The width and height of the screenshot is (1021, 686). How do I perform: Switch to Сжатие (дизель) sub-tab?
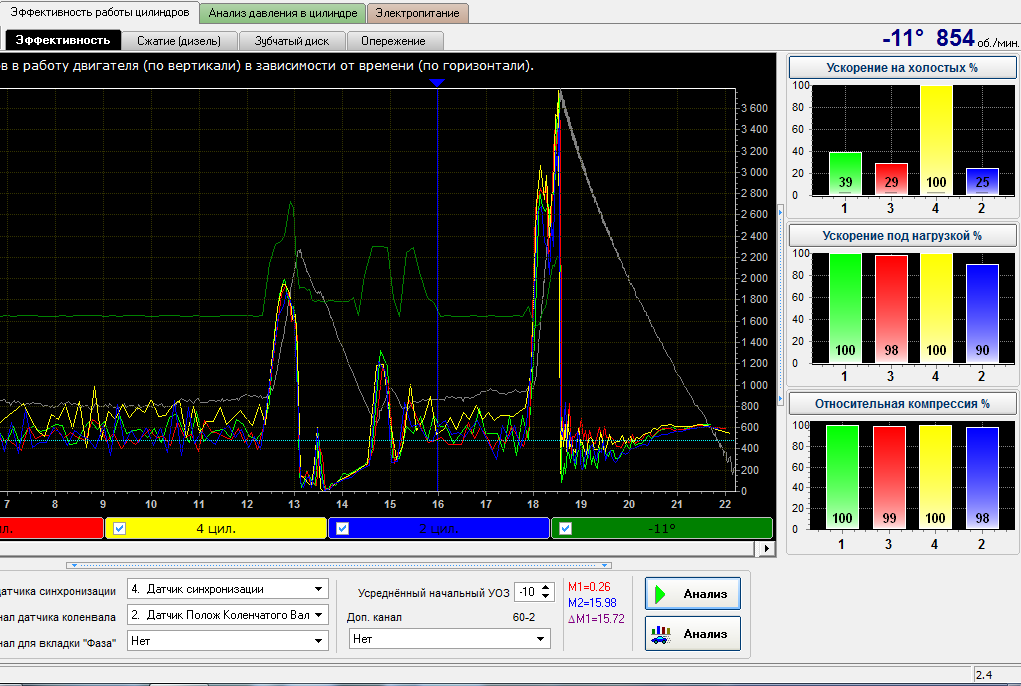click(179, 41)
